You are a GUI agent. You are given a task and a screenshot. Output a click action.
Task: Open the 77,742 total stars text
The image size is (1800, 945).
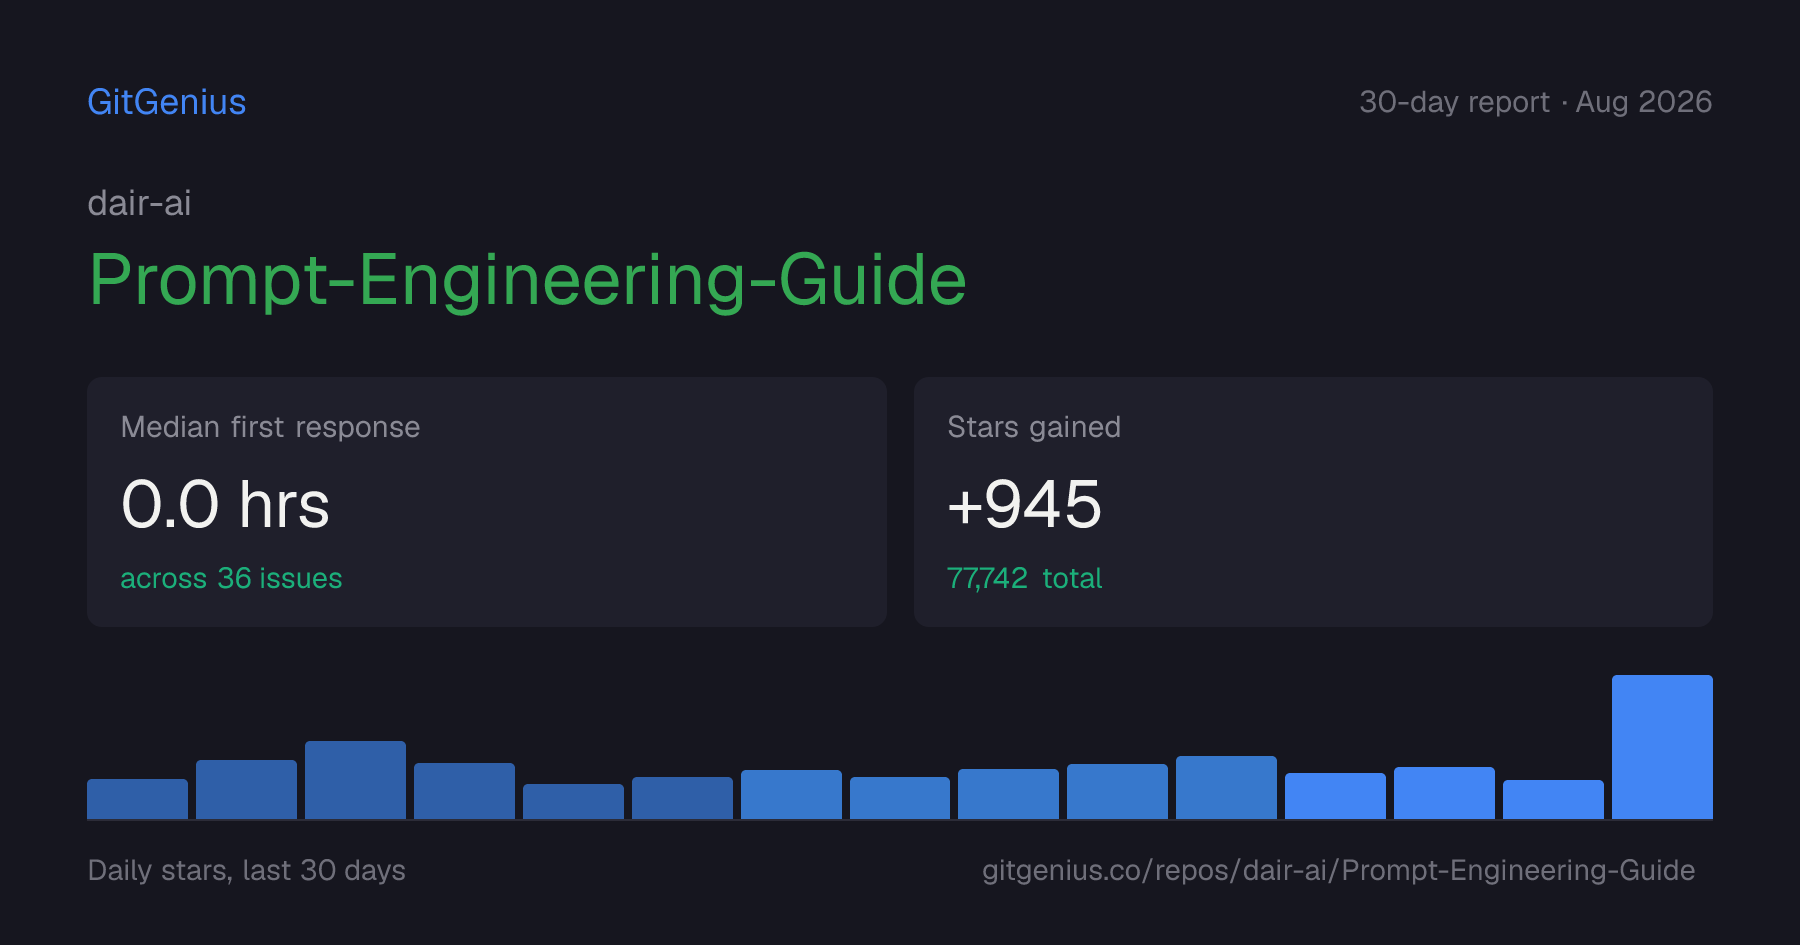point(1024,578)
